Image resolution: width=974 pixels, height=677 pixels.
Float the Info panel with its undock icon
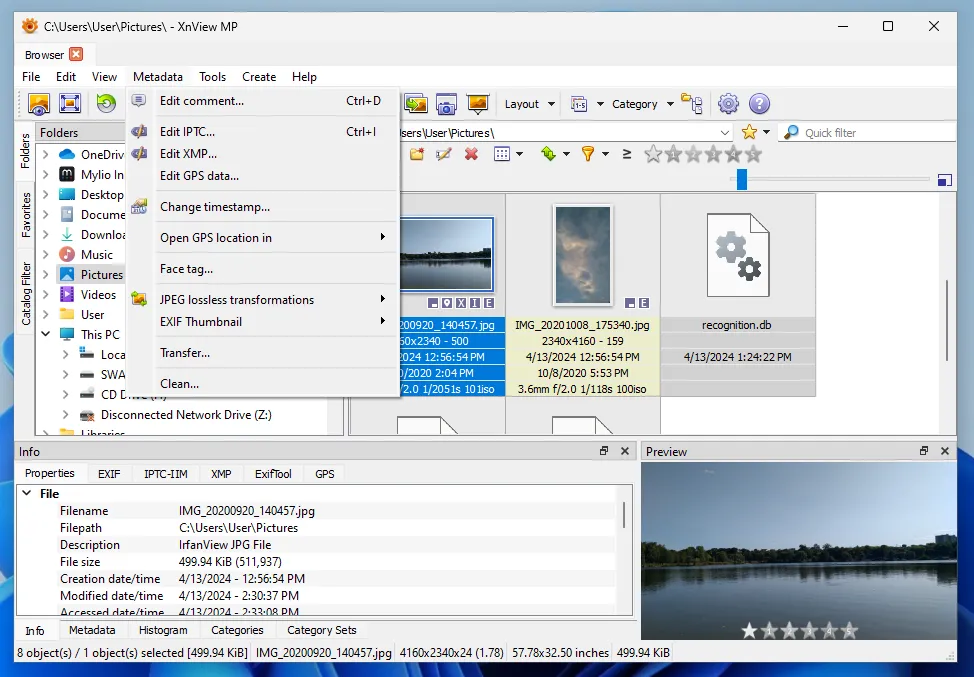tap(604, 451)
